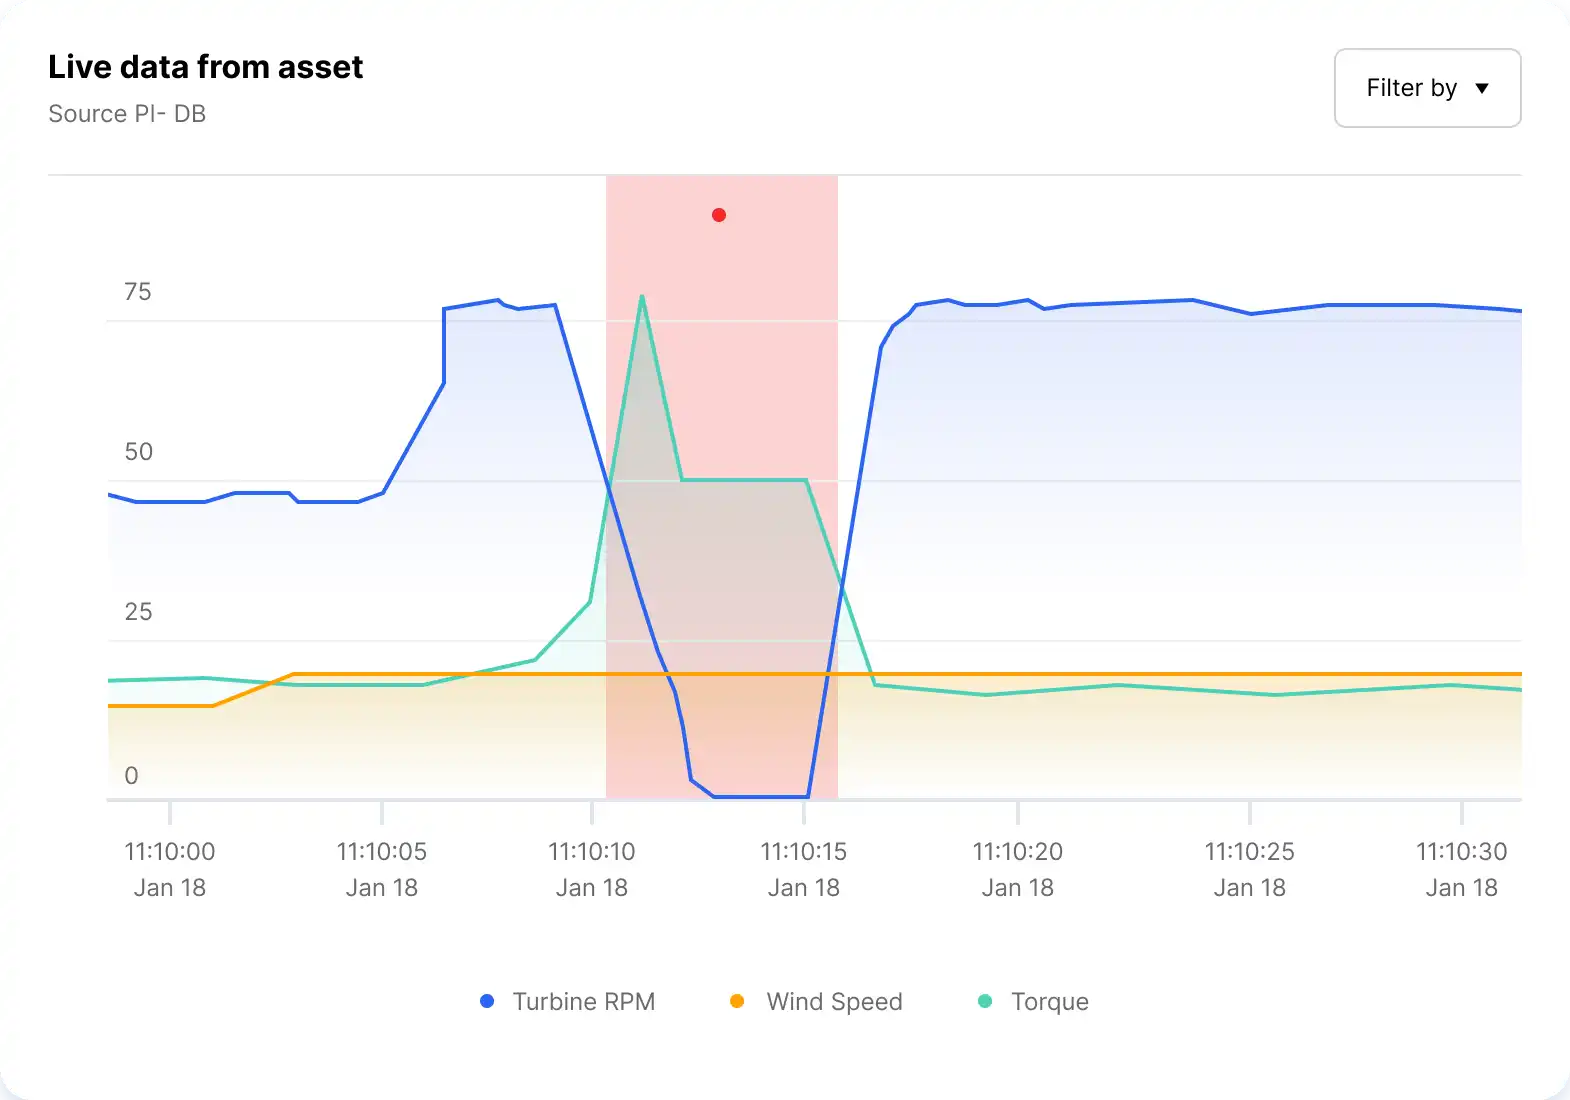
Task: Click the orange Wind Speed legend dot
Action: (x=737, y=1001)
